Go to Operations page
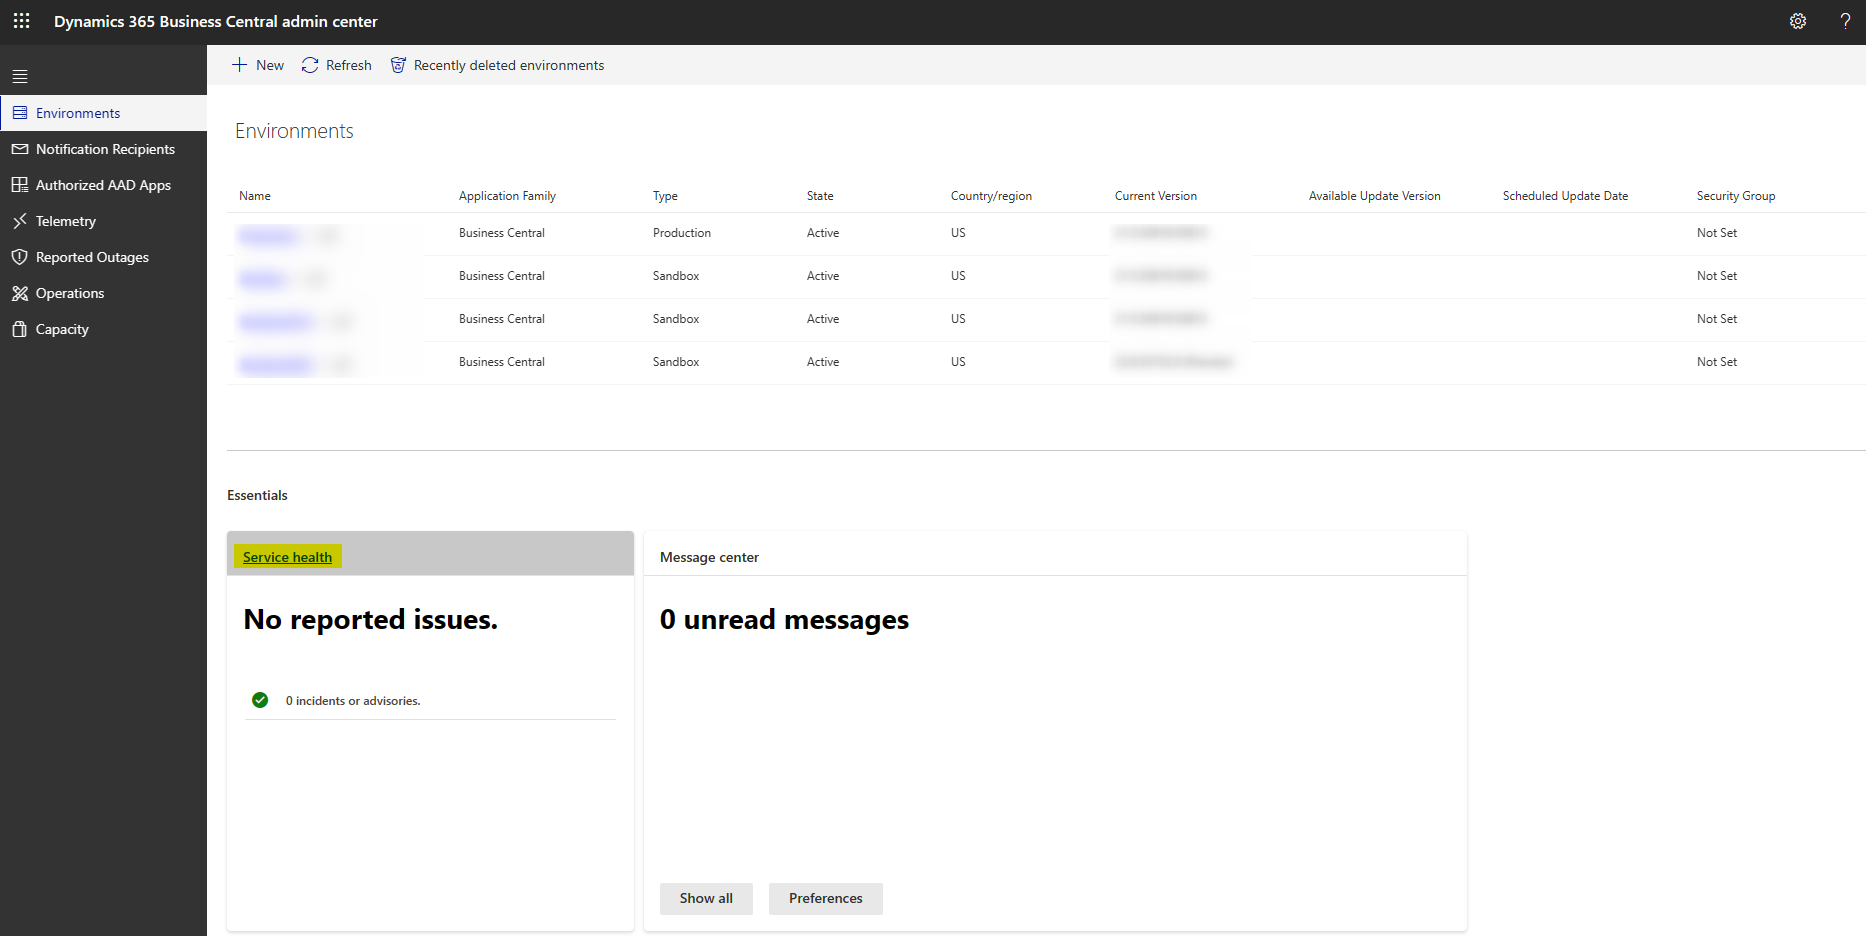1866x936 pixels. [x=104, y=293]
